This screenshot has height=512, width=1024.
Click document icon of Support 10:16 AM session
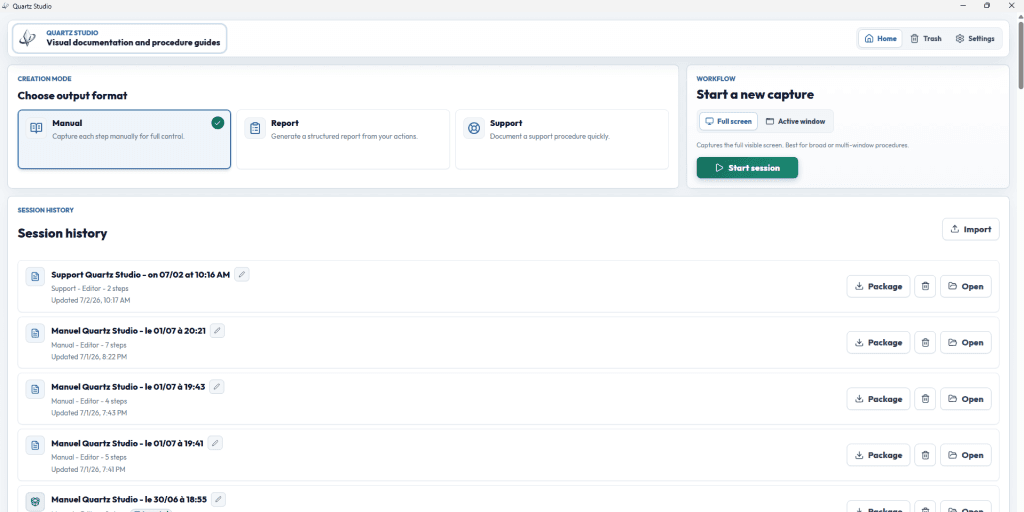click(35, 276)
